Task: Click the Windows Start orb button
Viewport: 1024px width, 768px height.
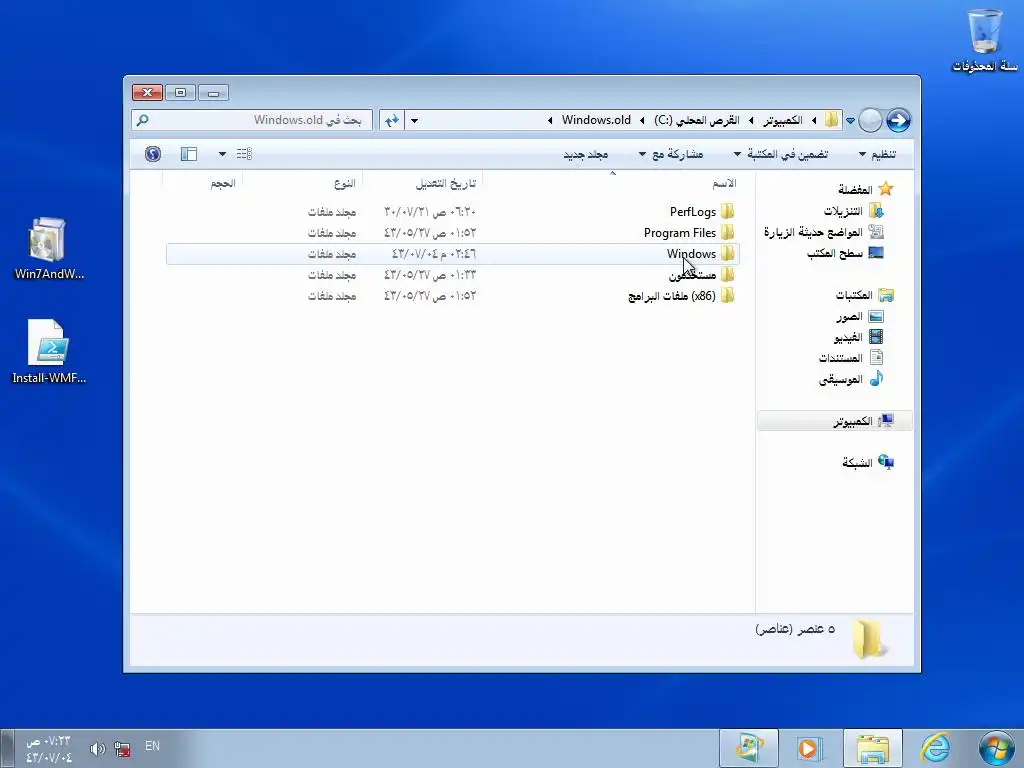Action: (997, 748)
